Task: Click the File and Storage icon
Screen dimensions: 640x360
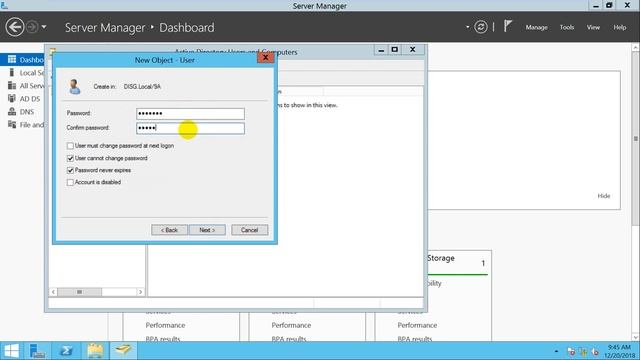Action: tap(12, 125)
